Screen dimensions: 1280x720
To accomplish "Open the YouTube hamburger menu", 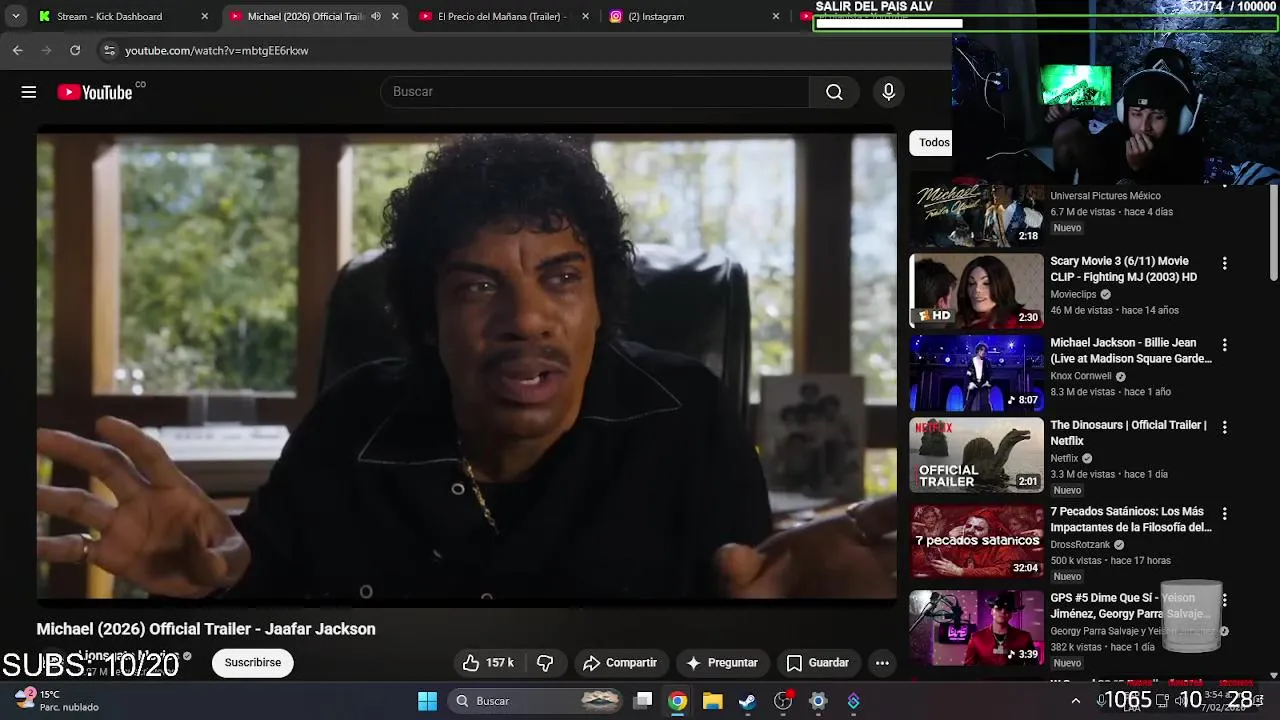I will click(29, 92).
